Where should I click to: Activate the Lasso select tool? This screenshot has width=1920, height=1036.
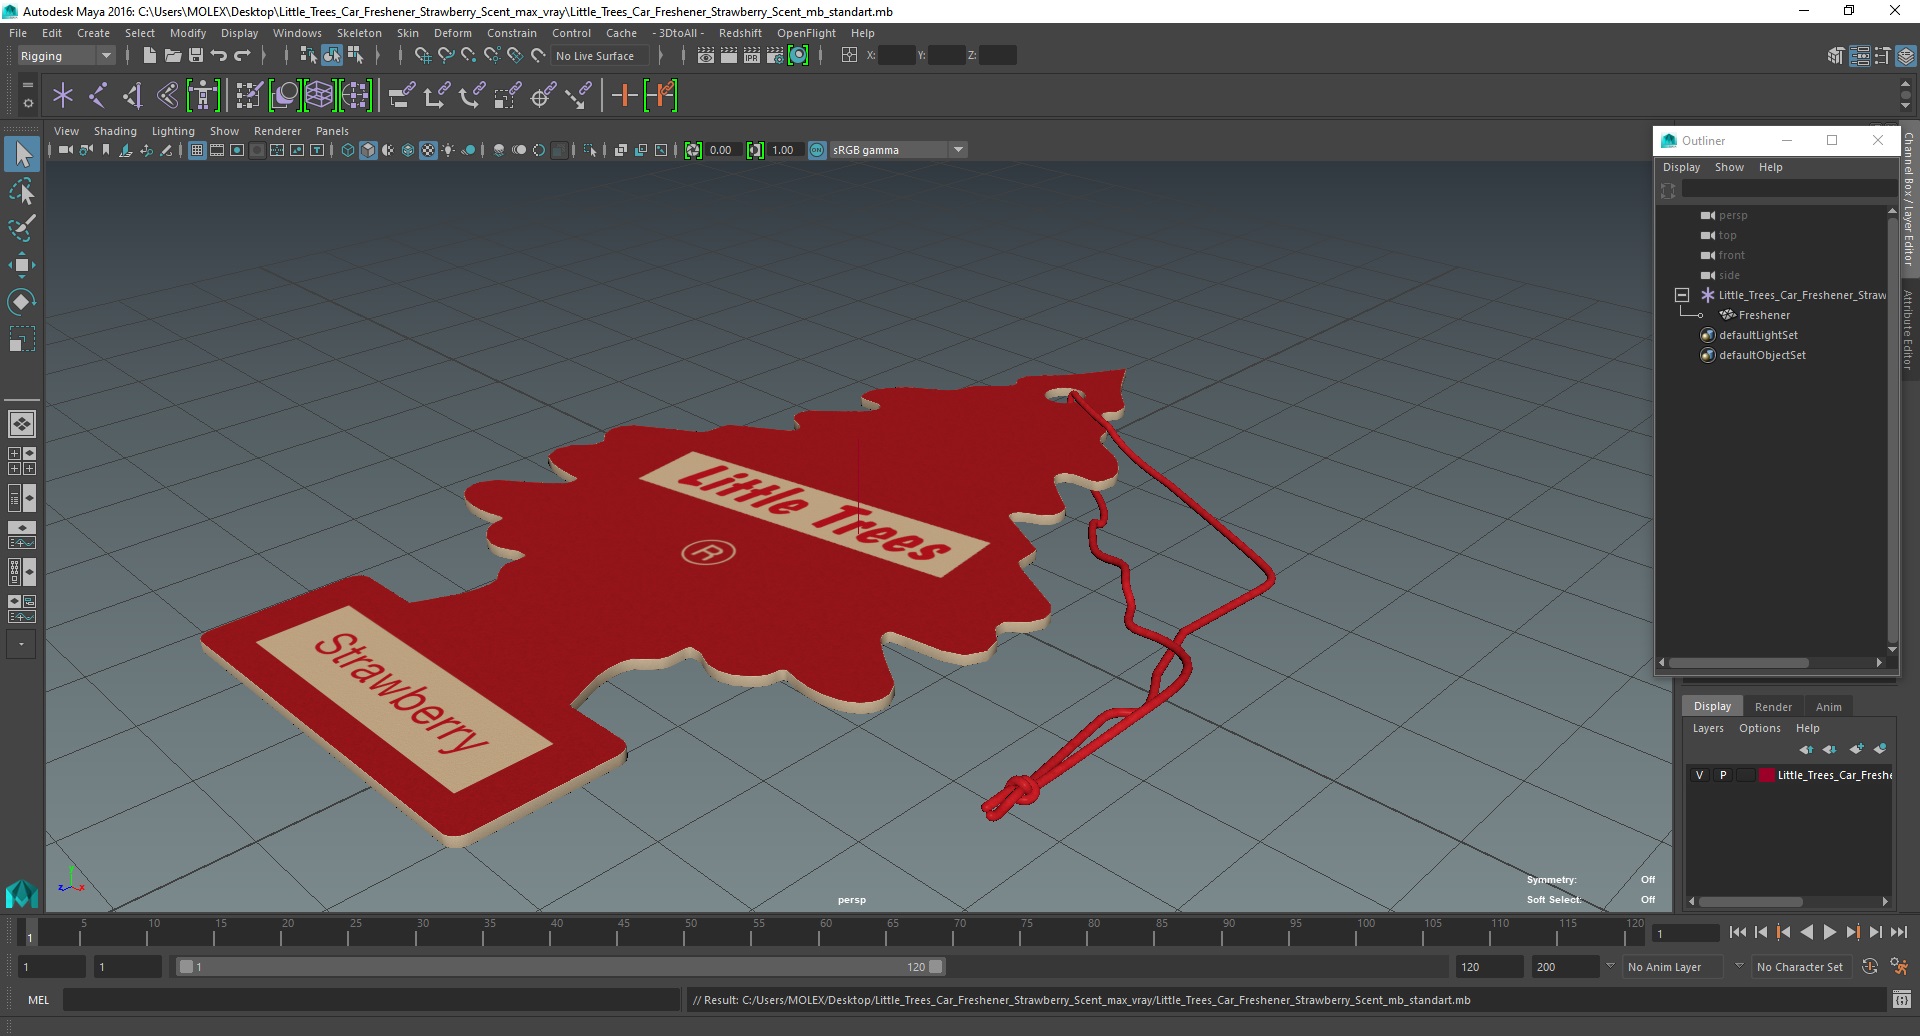tap(22, 191)
